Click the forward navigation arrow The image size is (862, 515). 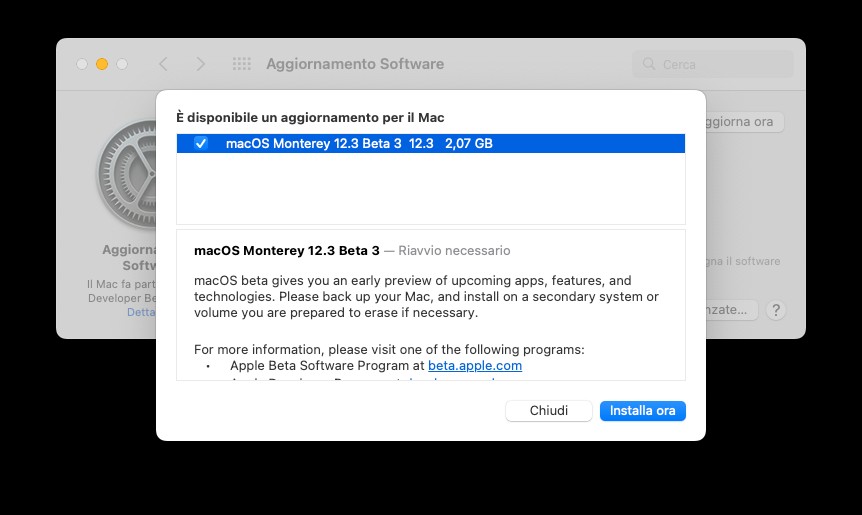click(201, 64)
